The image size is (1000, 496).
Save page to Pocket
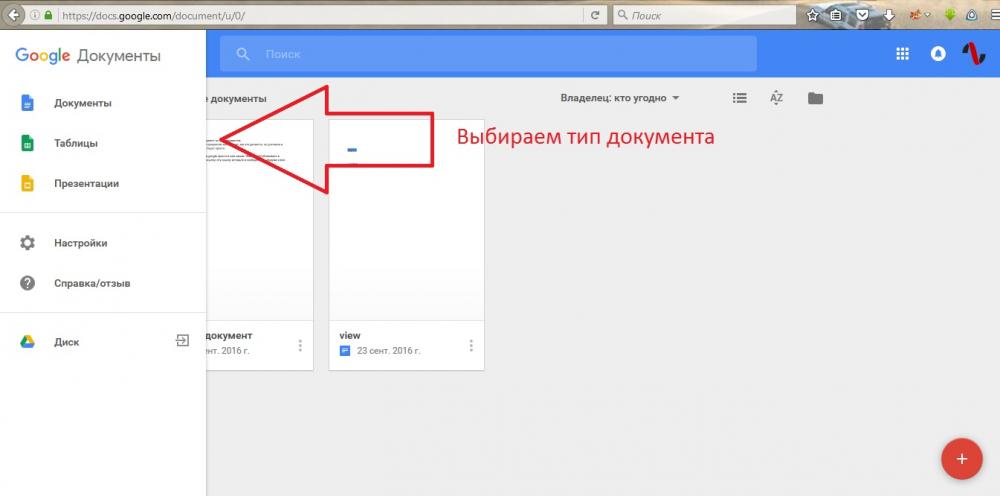click(862, 15)
